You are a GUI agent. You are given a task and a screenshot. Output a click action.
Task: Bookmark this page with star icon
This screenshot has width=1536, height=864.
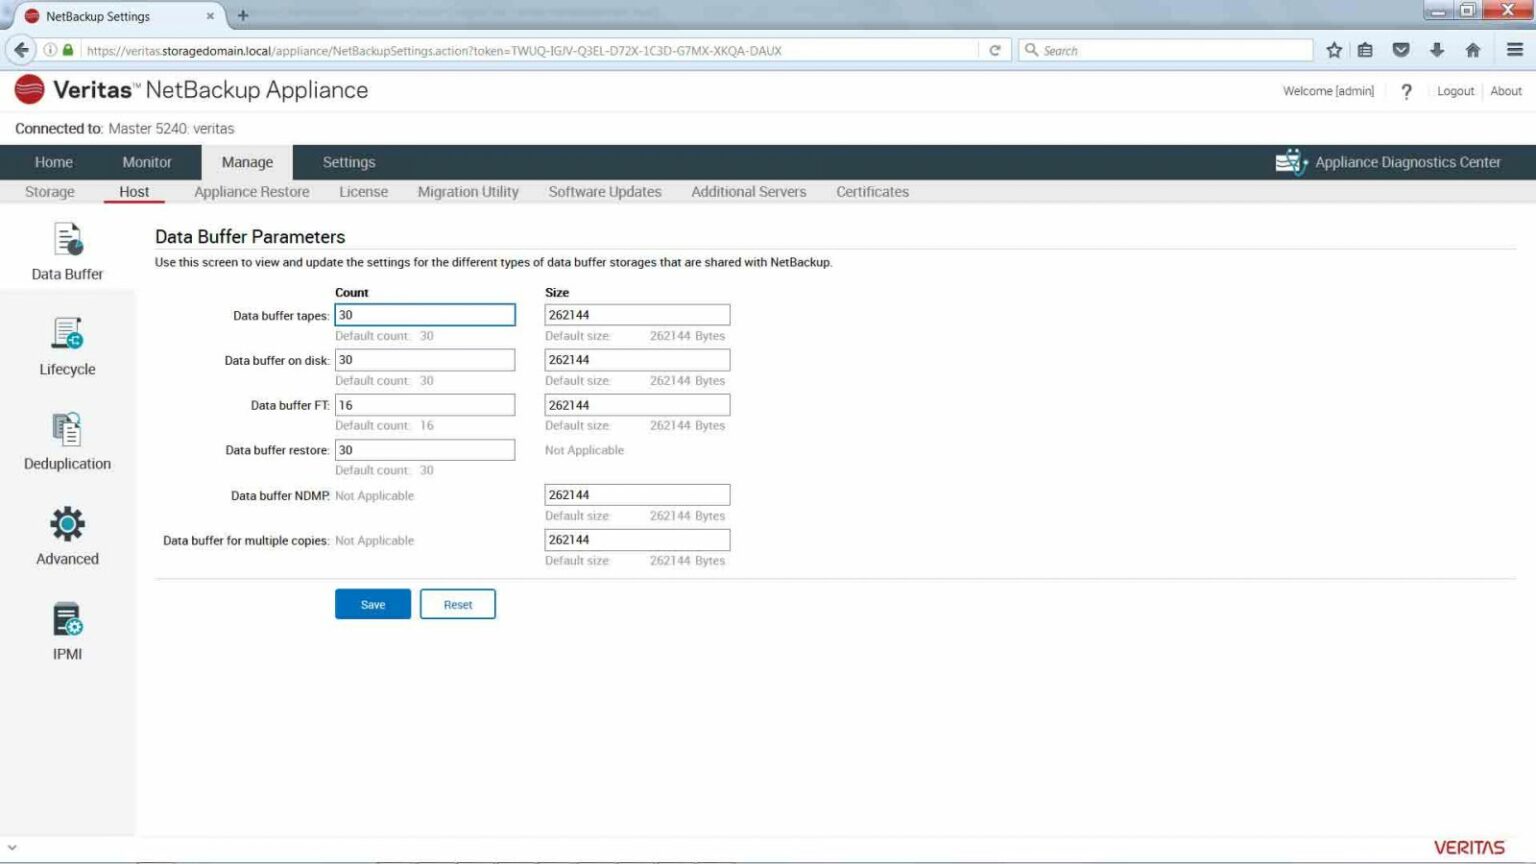point(1334,50)
